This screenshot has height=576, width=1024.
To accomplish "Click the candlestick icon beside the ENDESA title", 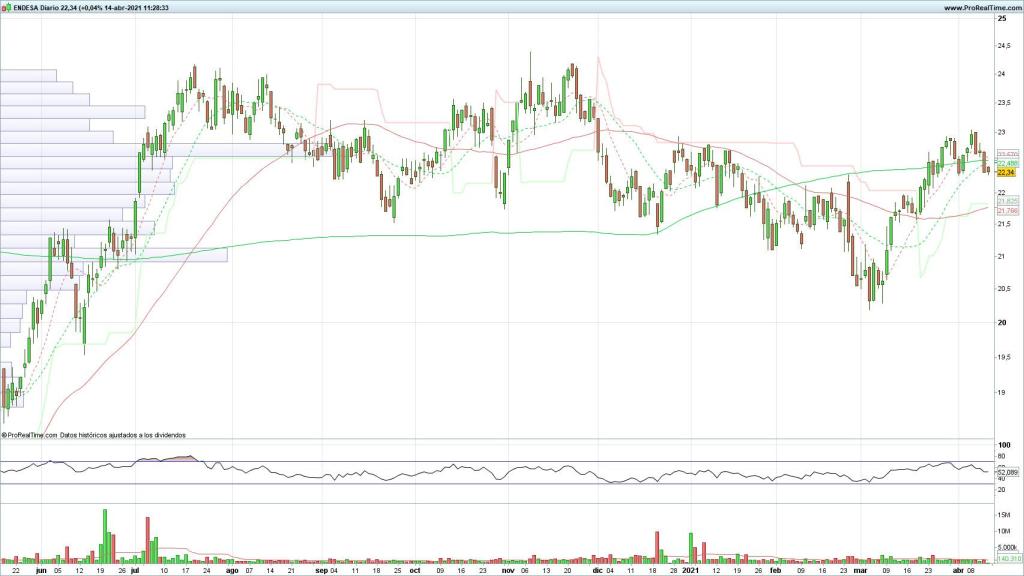I will tap(6, 7).
